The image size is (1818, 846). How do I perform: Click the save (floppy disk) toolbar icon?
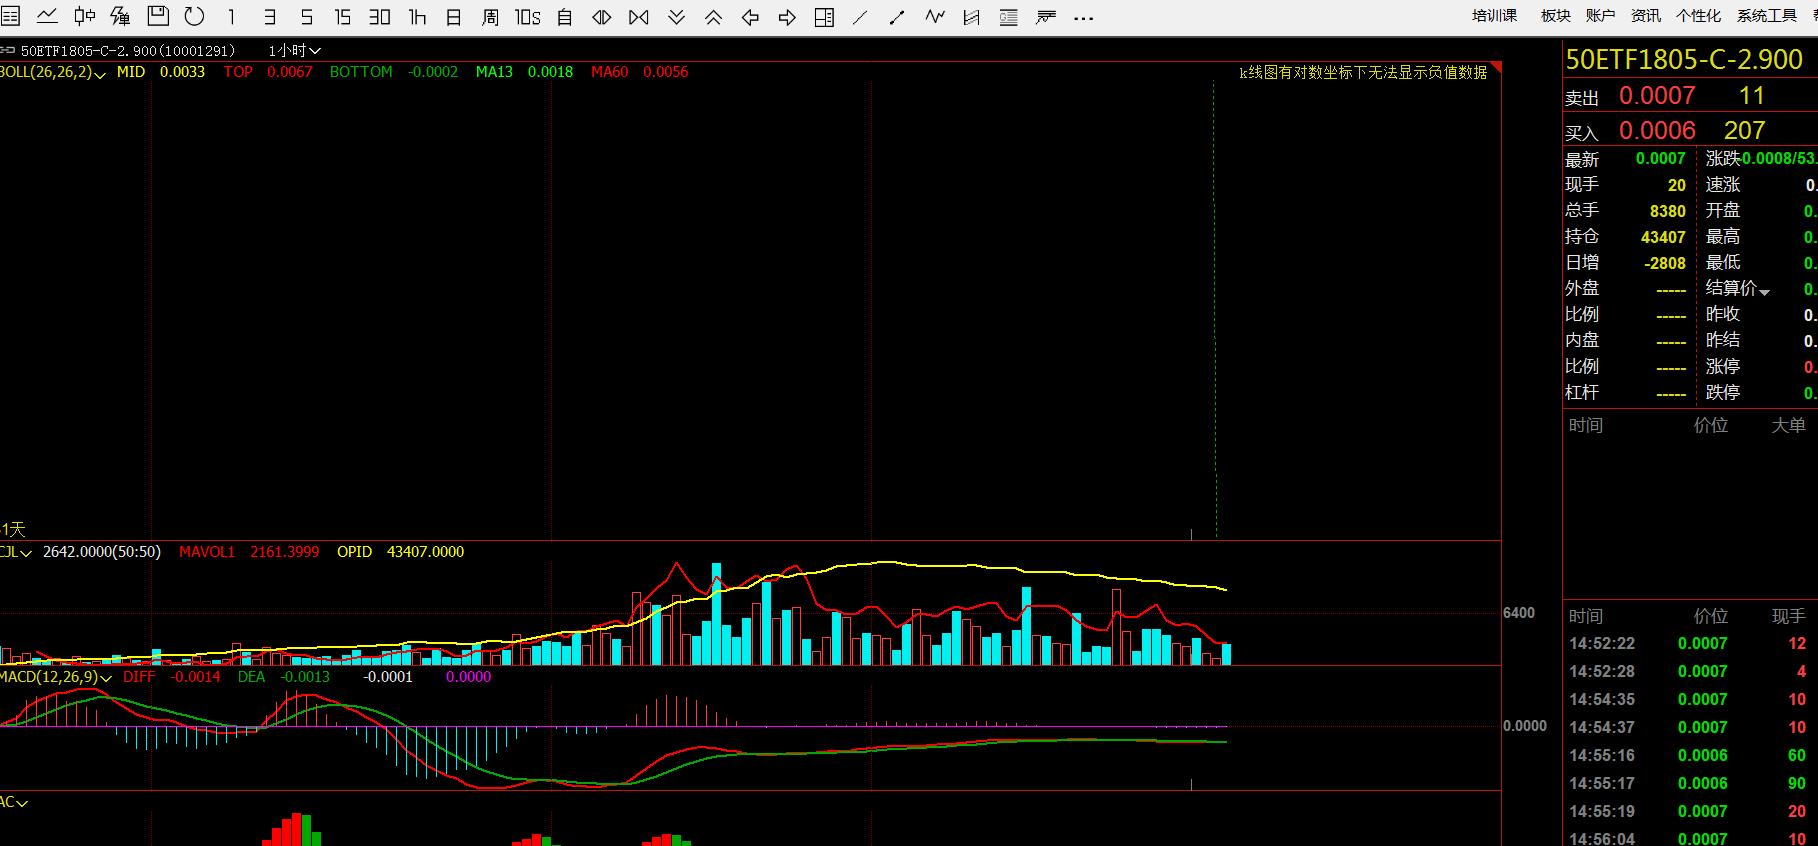pos(158,16)
